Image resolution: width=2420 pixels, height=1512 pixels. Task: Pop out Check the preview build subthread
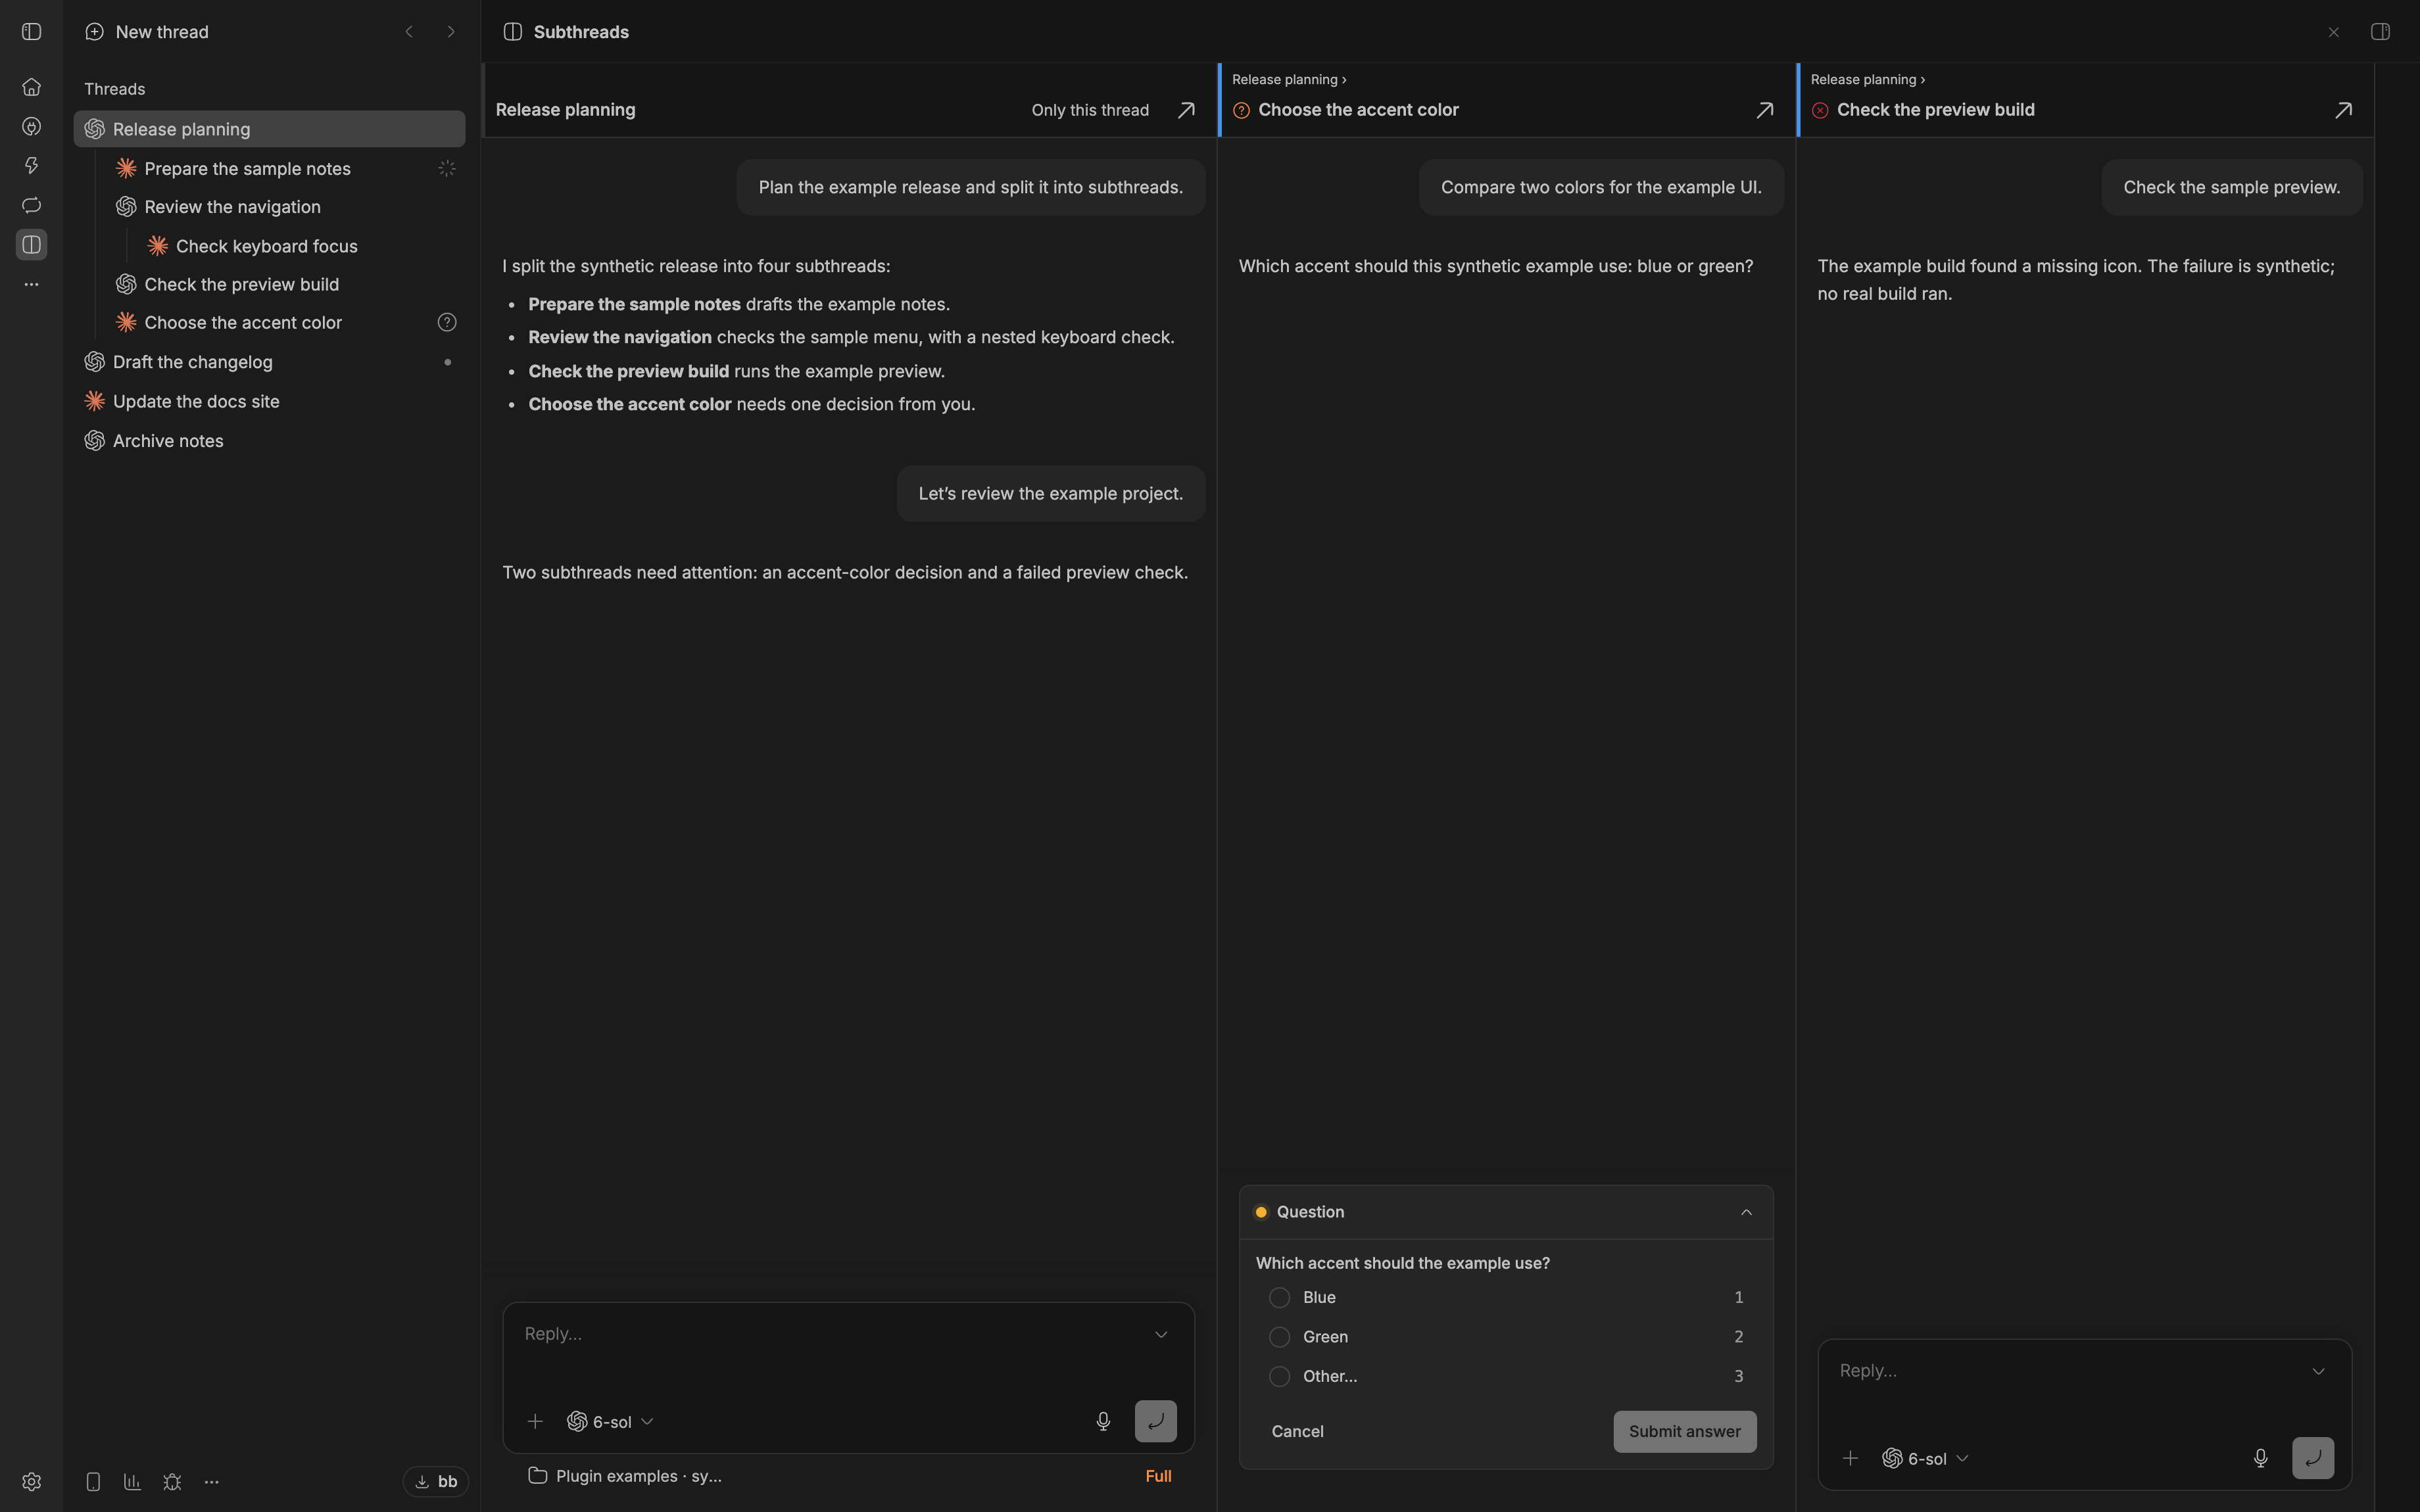[x=2343, y=110]
